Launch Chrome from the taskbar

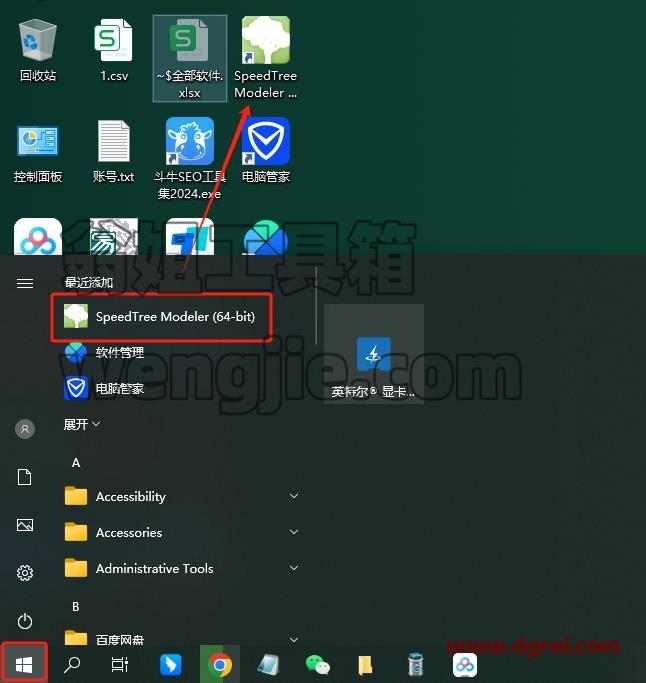pos(220,665)
